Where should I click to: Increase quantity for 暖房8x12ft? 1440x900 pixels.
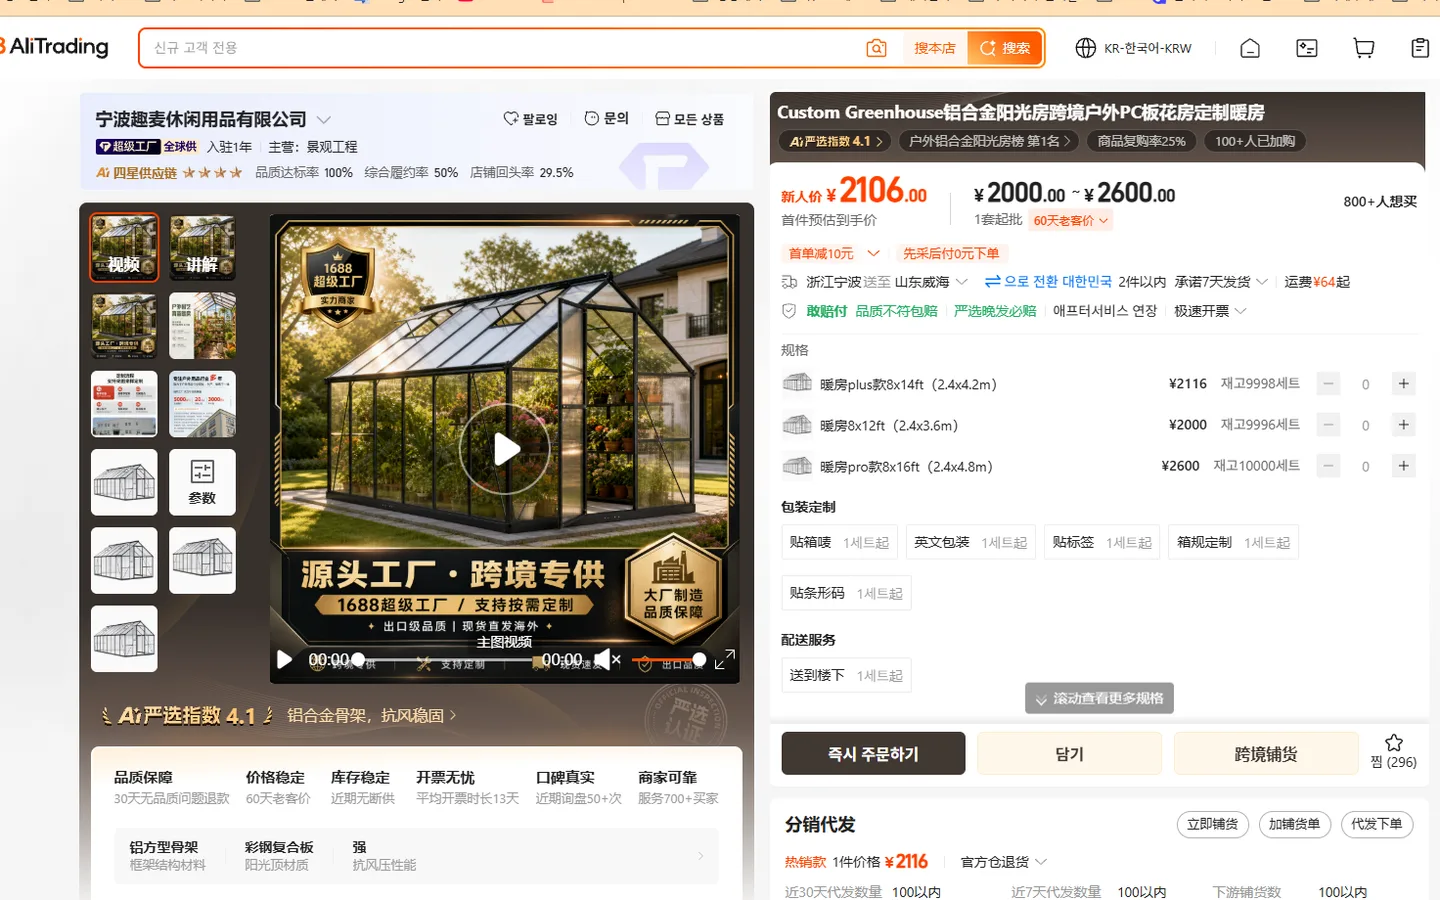tap(1404, 425)
